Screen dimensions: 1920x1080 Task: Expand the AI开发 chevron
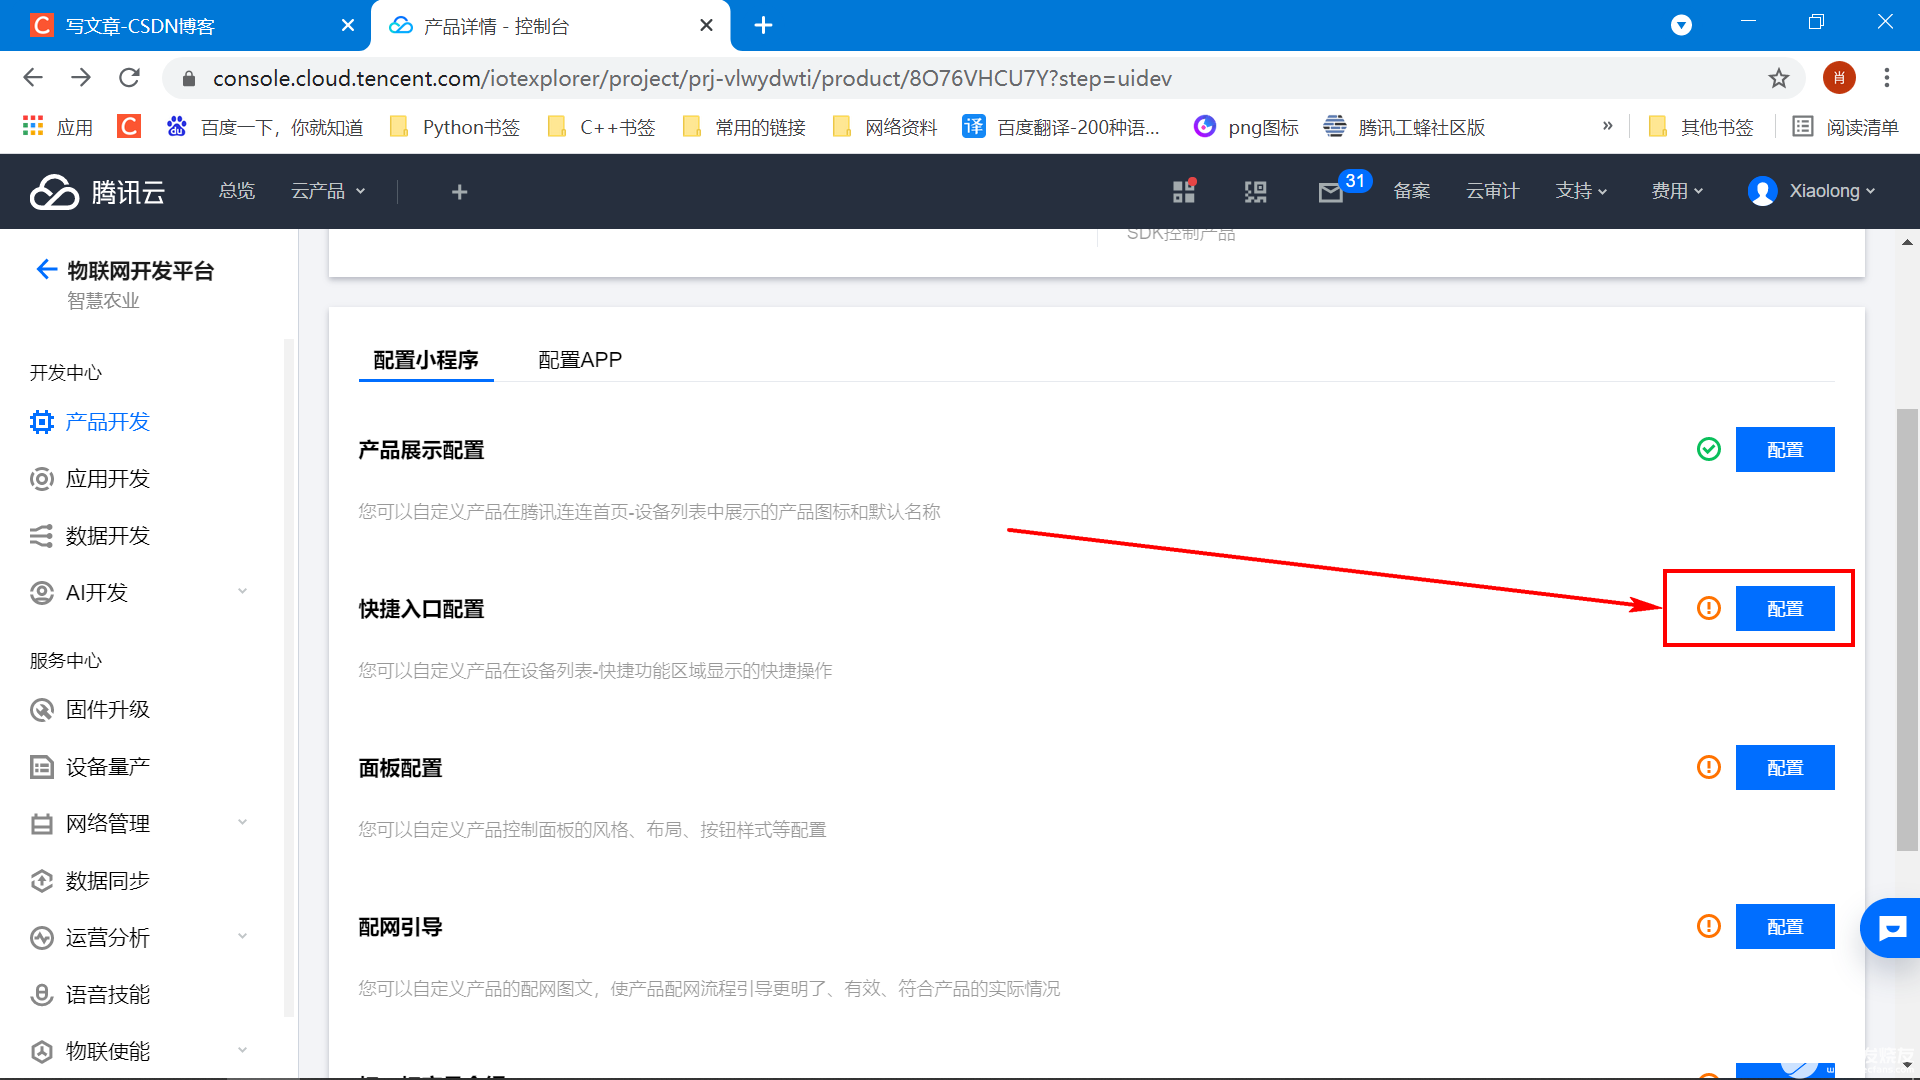point(242,591)
